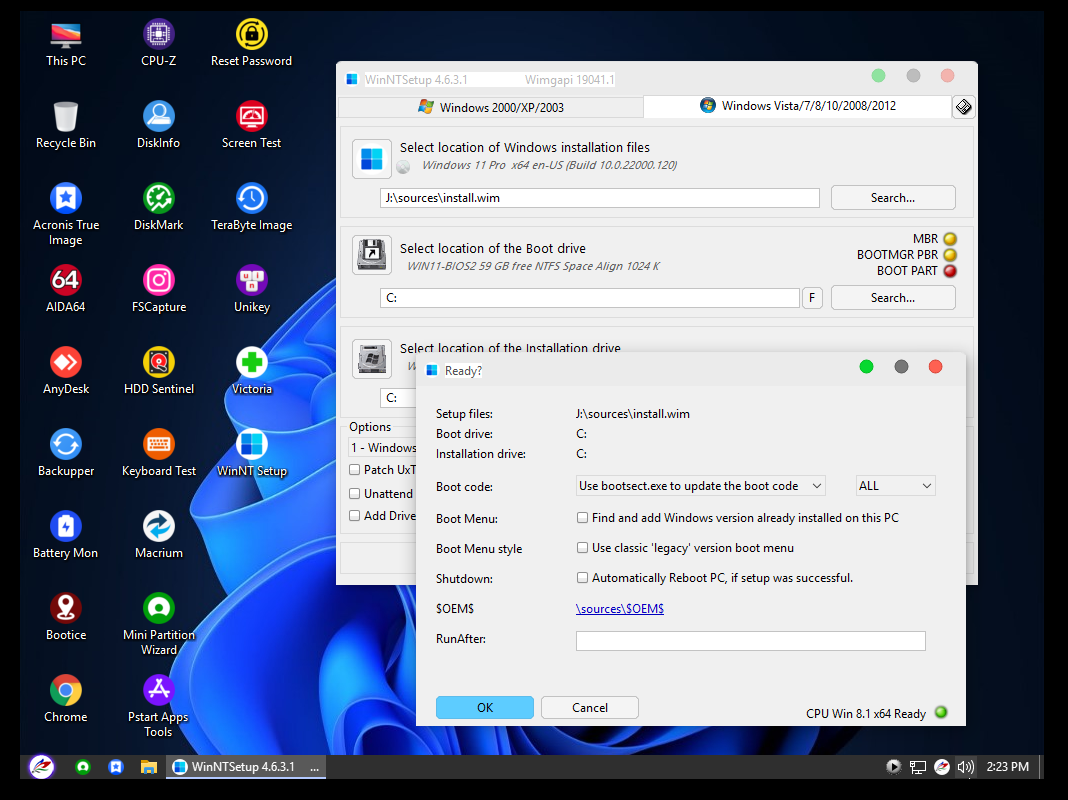The height and width of the screenshot is (800, 1068).
Task: Click Cancel in the Ready dialog
Action: pyautogui.click(x=590, y=707)
